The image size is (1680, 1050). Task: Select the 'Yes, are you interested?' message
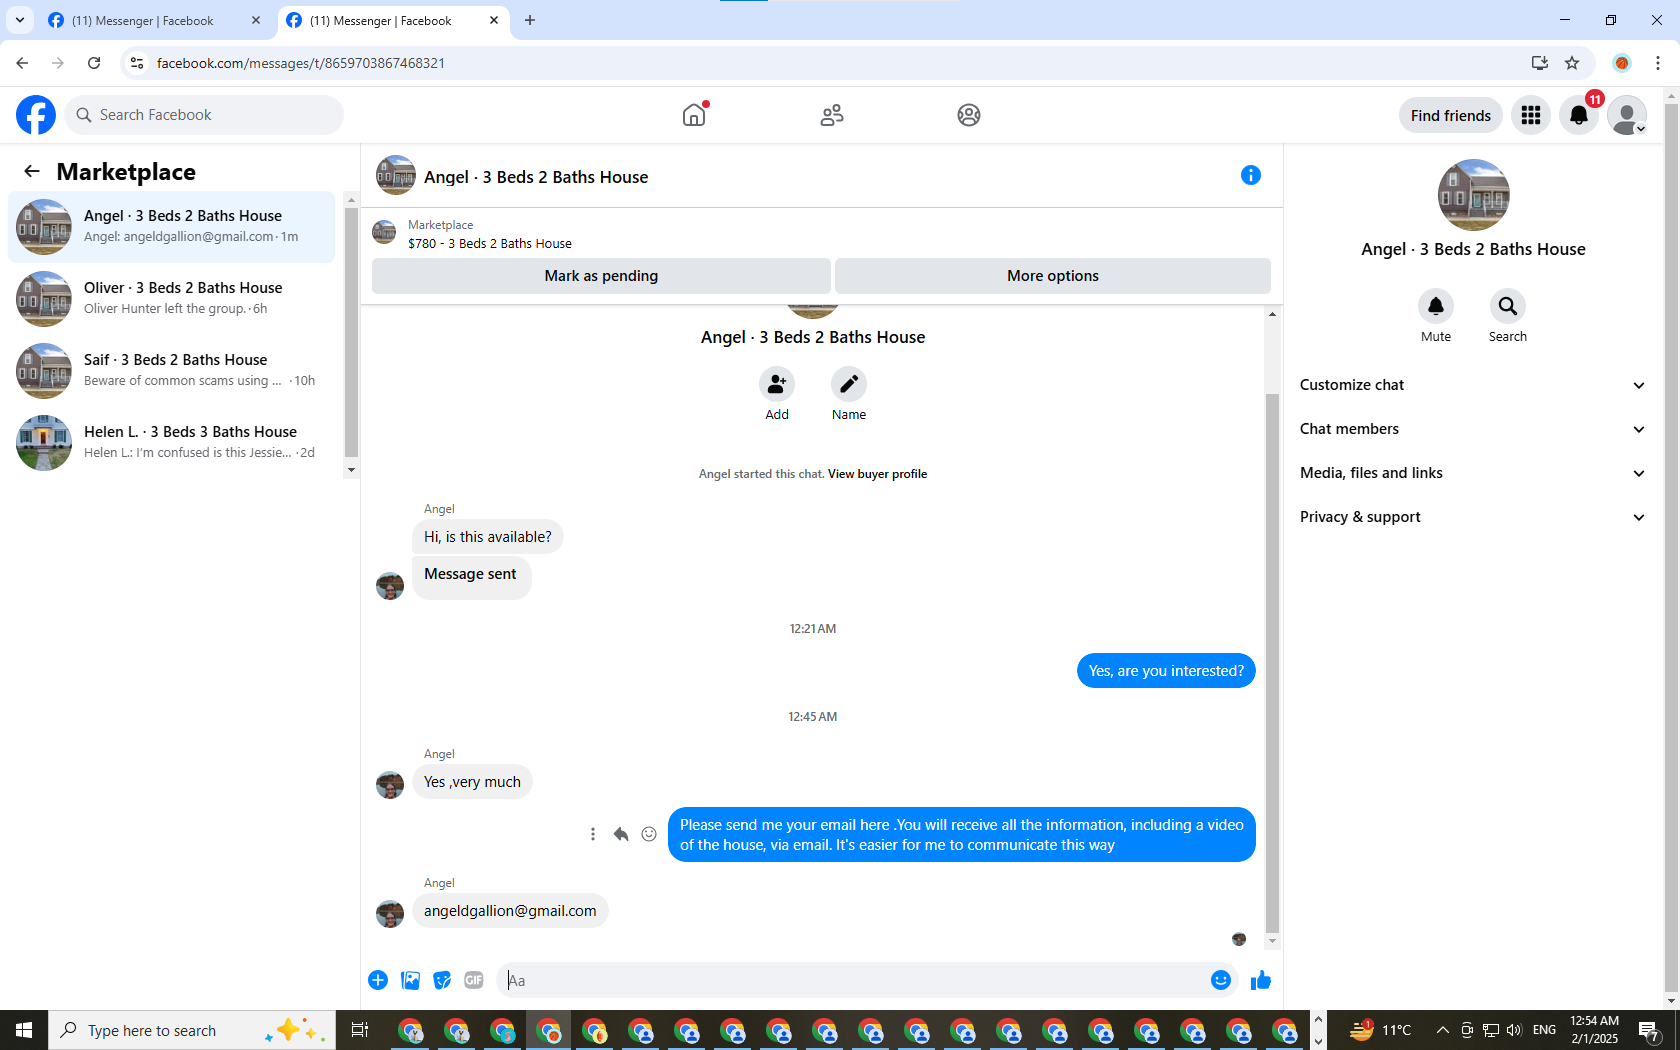pyautogui.click(x=1166, y=671)
